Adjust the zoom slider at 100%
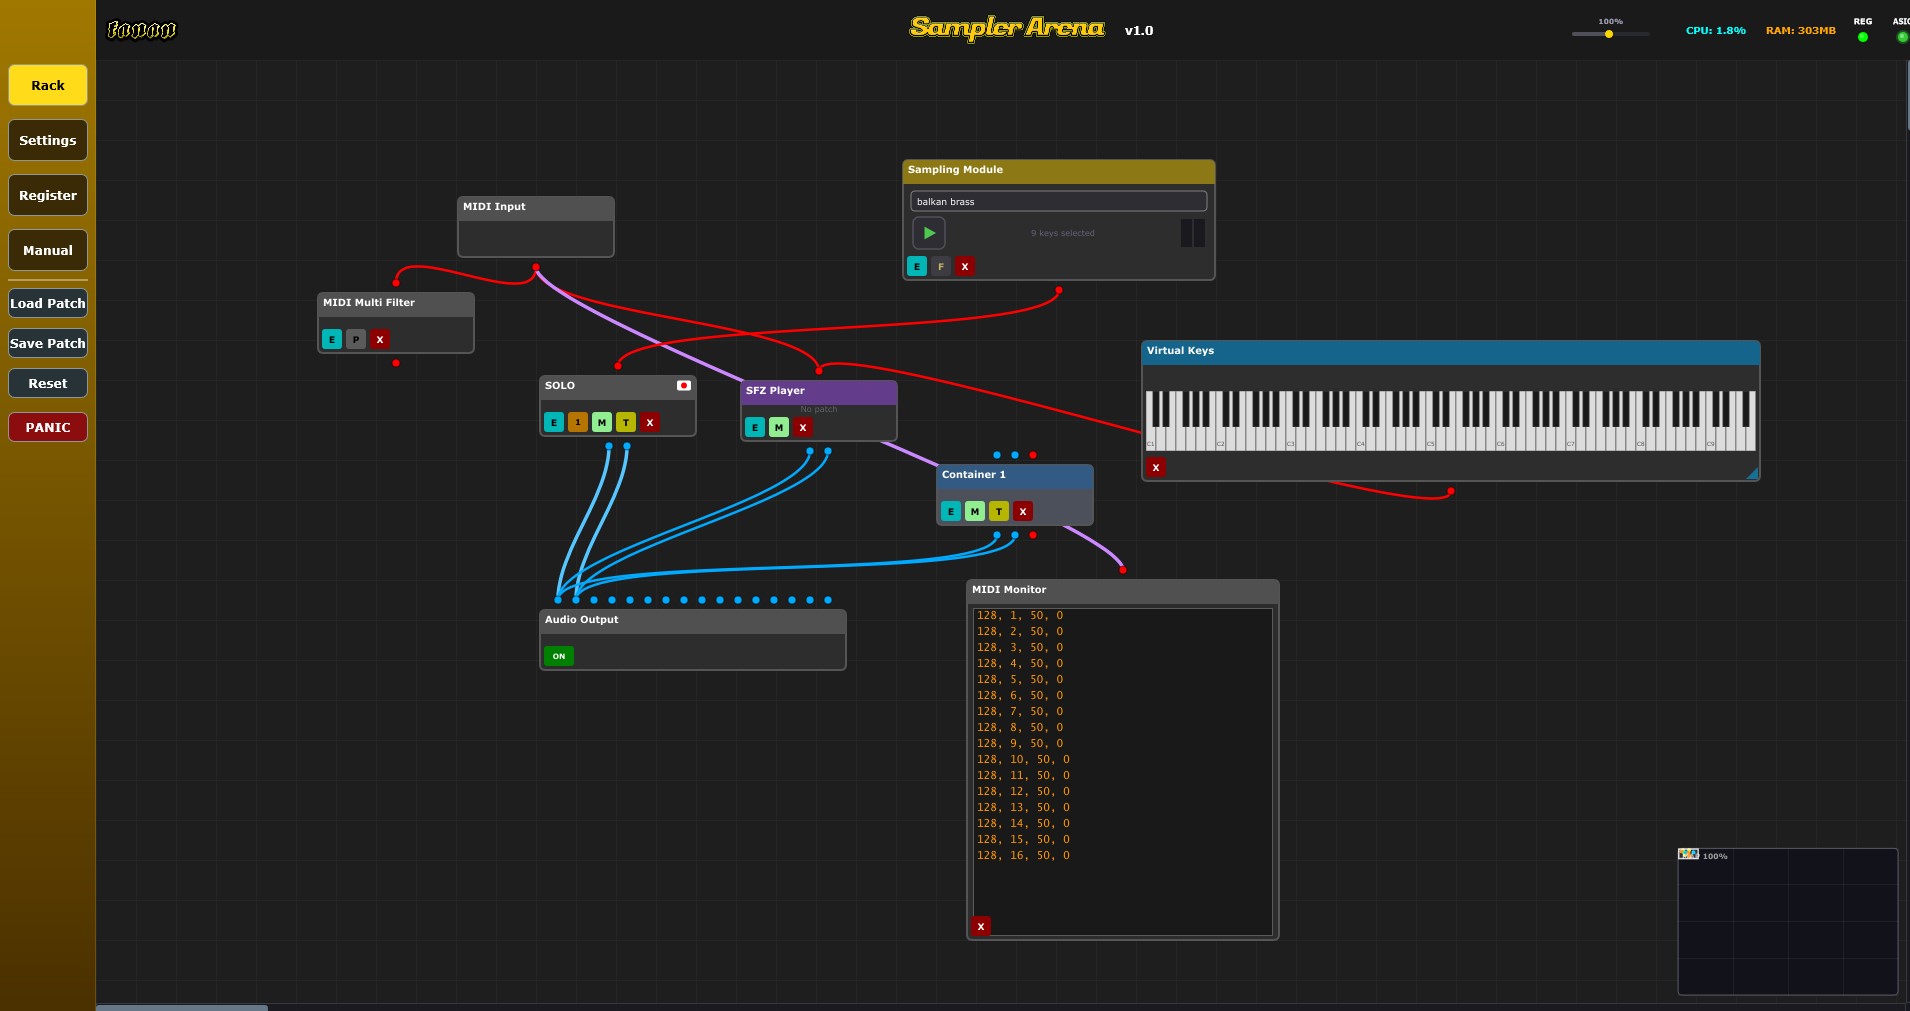 pyautogui.click(x=1609, y=34)
